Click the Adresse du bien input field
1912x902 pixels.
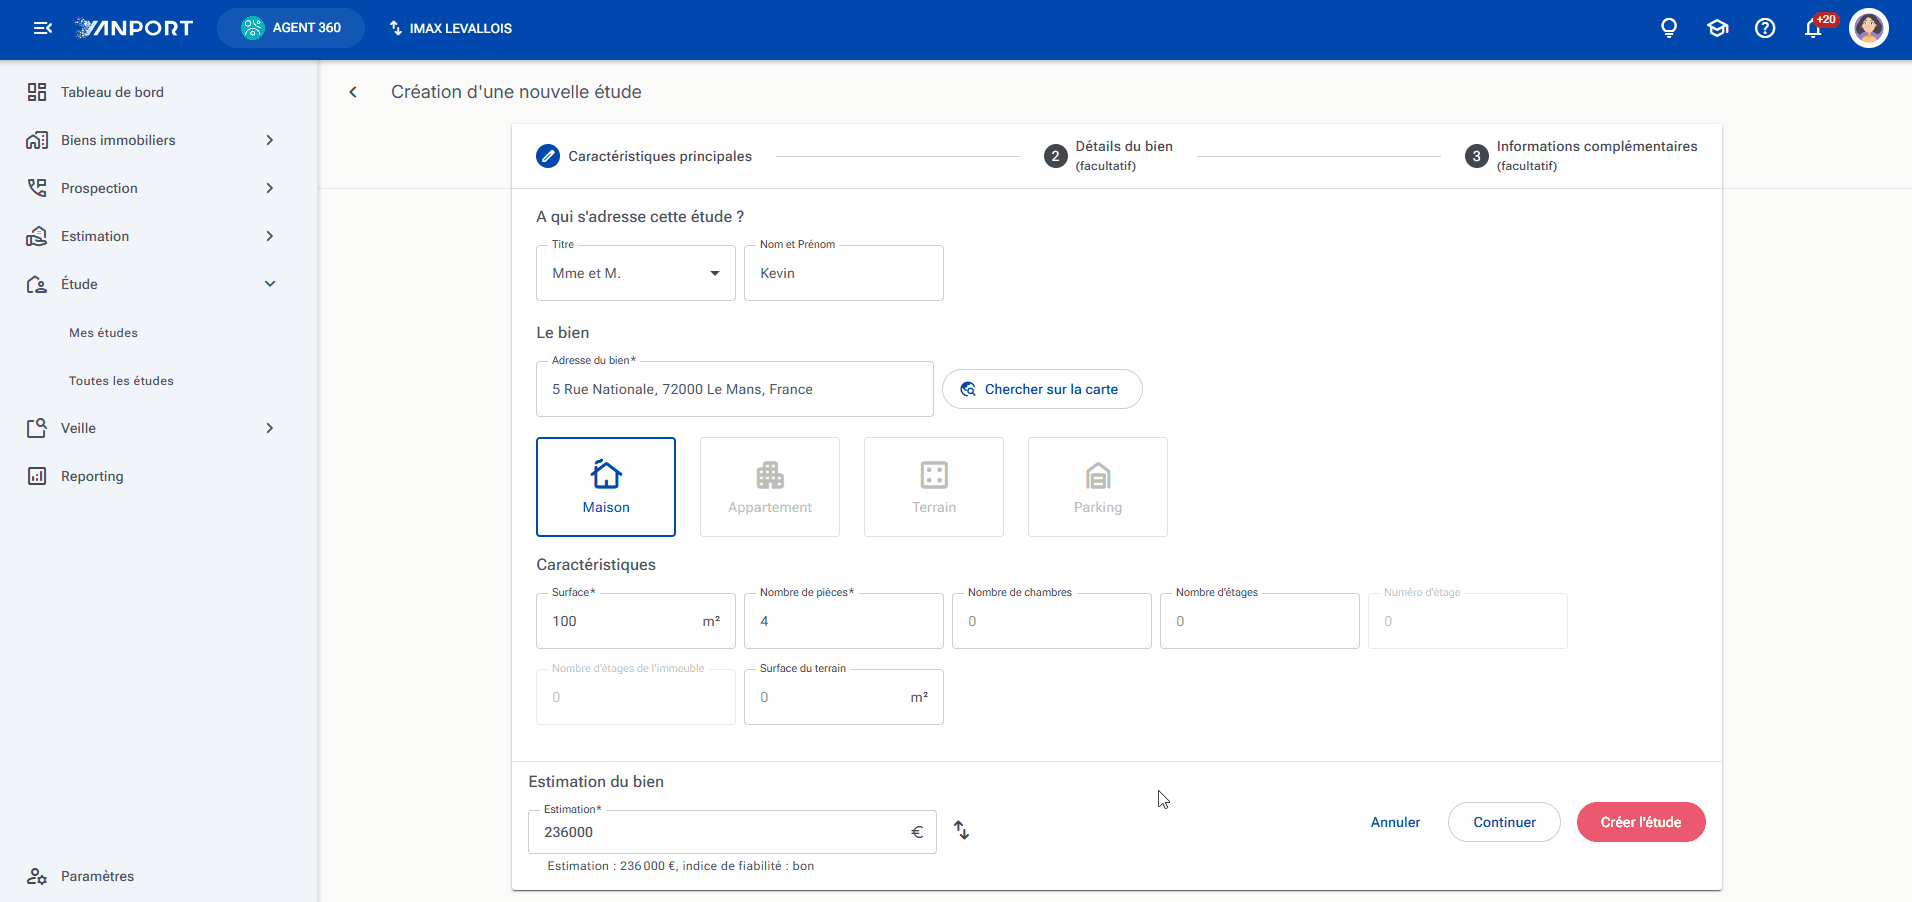coord(735,389)
